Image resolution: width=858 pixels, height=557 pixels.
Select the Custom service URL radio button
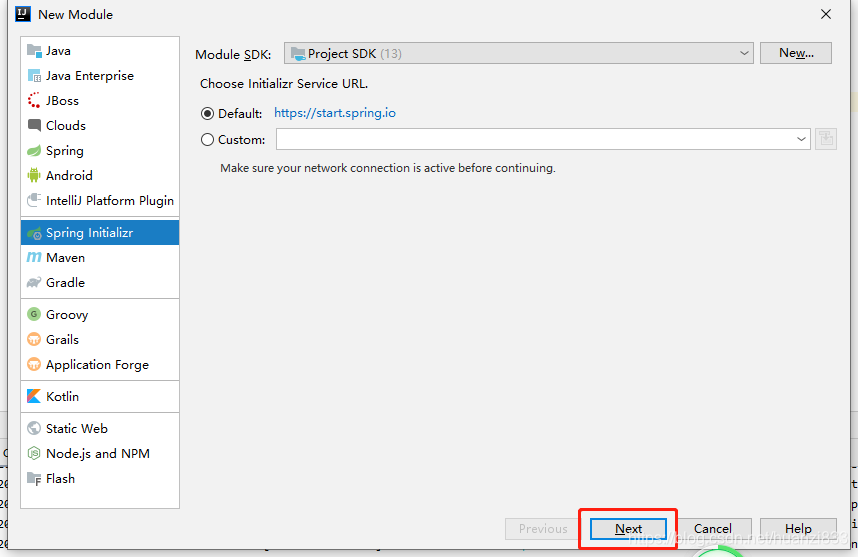click(207, 140)
